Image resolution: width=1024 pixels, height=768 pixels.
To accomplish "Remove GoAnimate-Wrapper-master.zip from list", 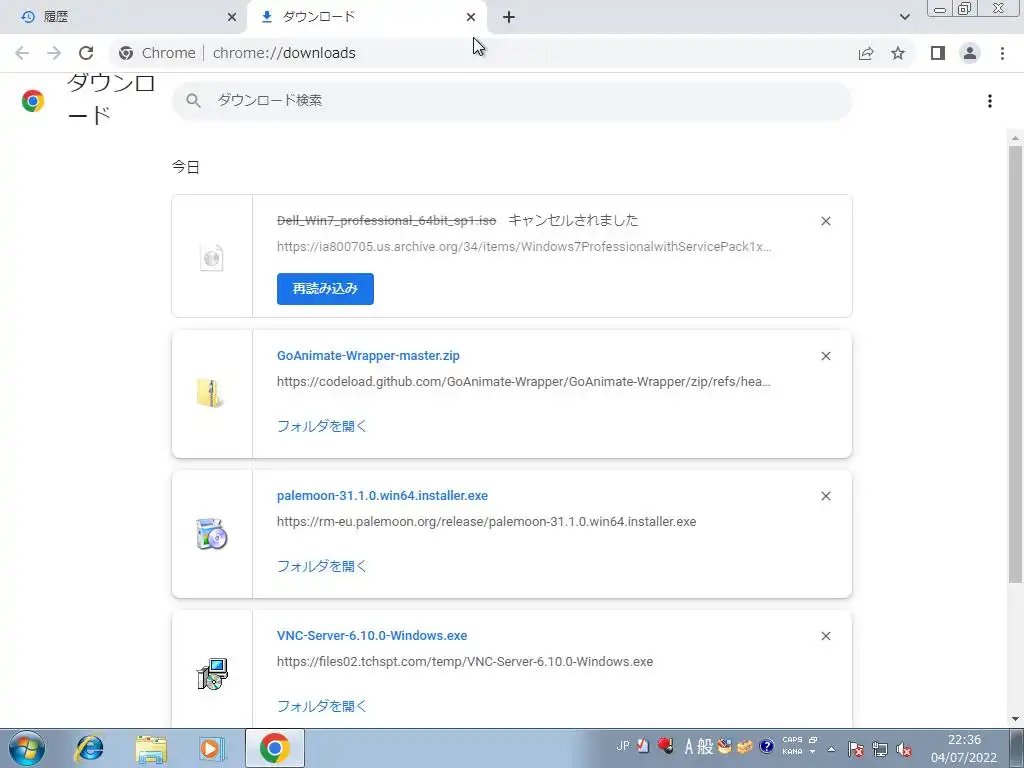I will point(825,356).
